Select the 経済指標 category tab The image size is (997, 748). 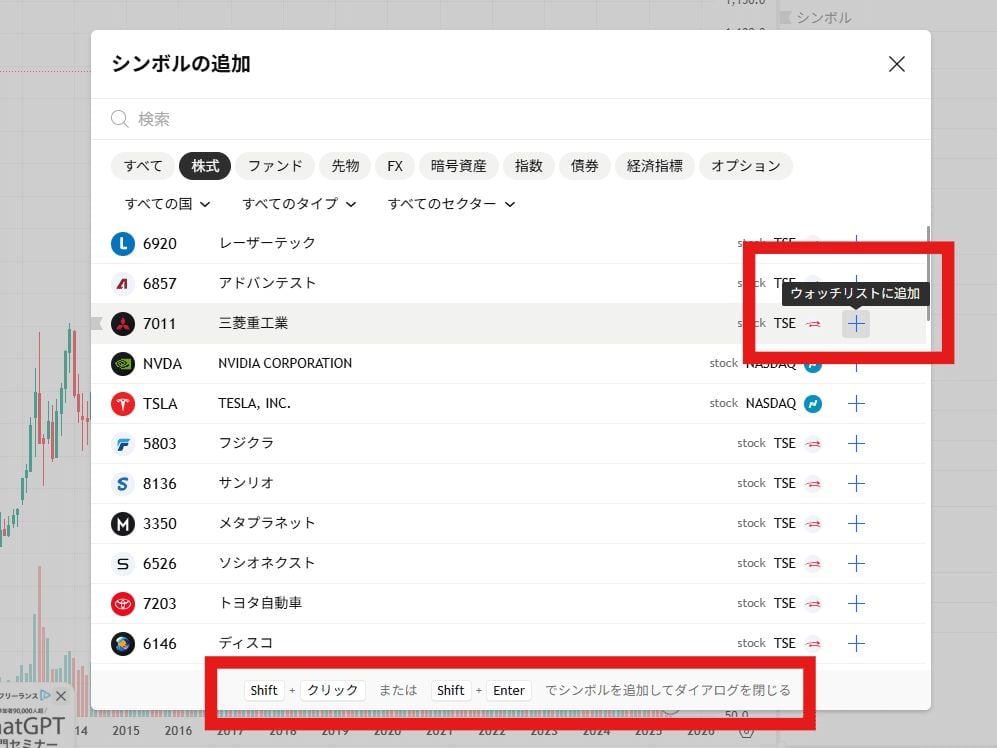pyautogui.click(x=654, y=166)
